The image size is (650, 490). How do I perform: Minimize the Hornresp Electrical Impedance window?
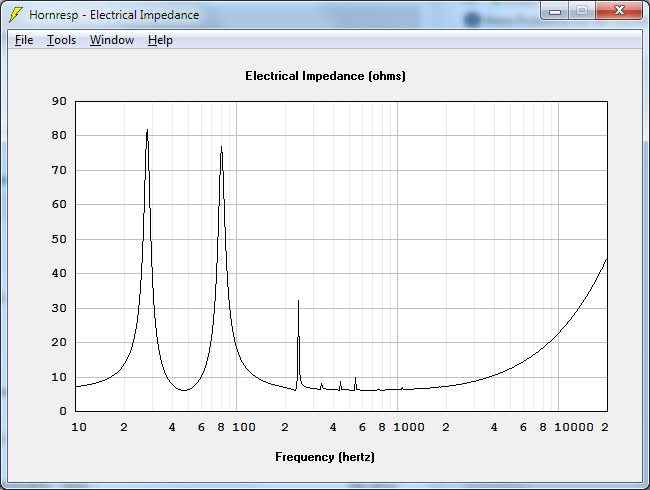pyautogui.click(x=555, y=11)
